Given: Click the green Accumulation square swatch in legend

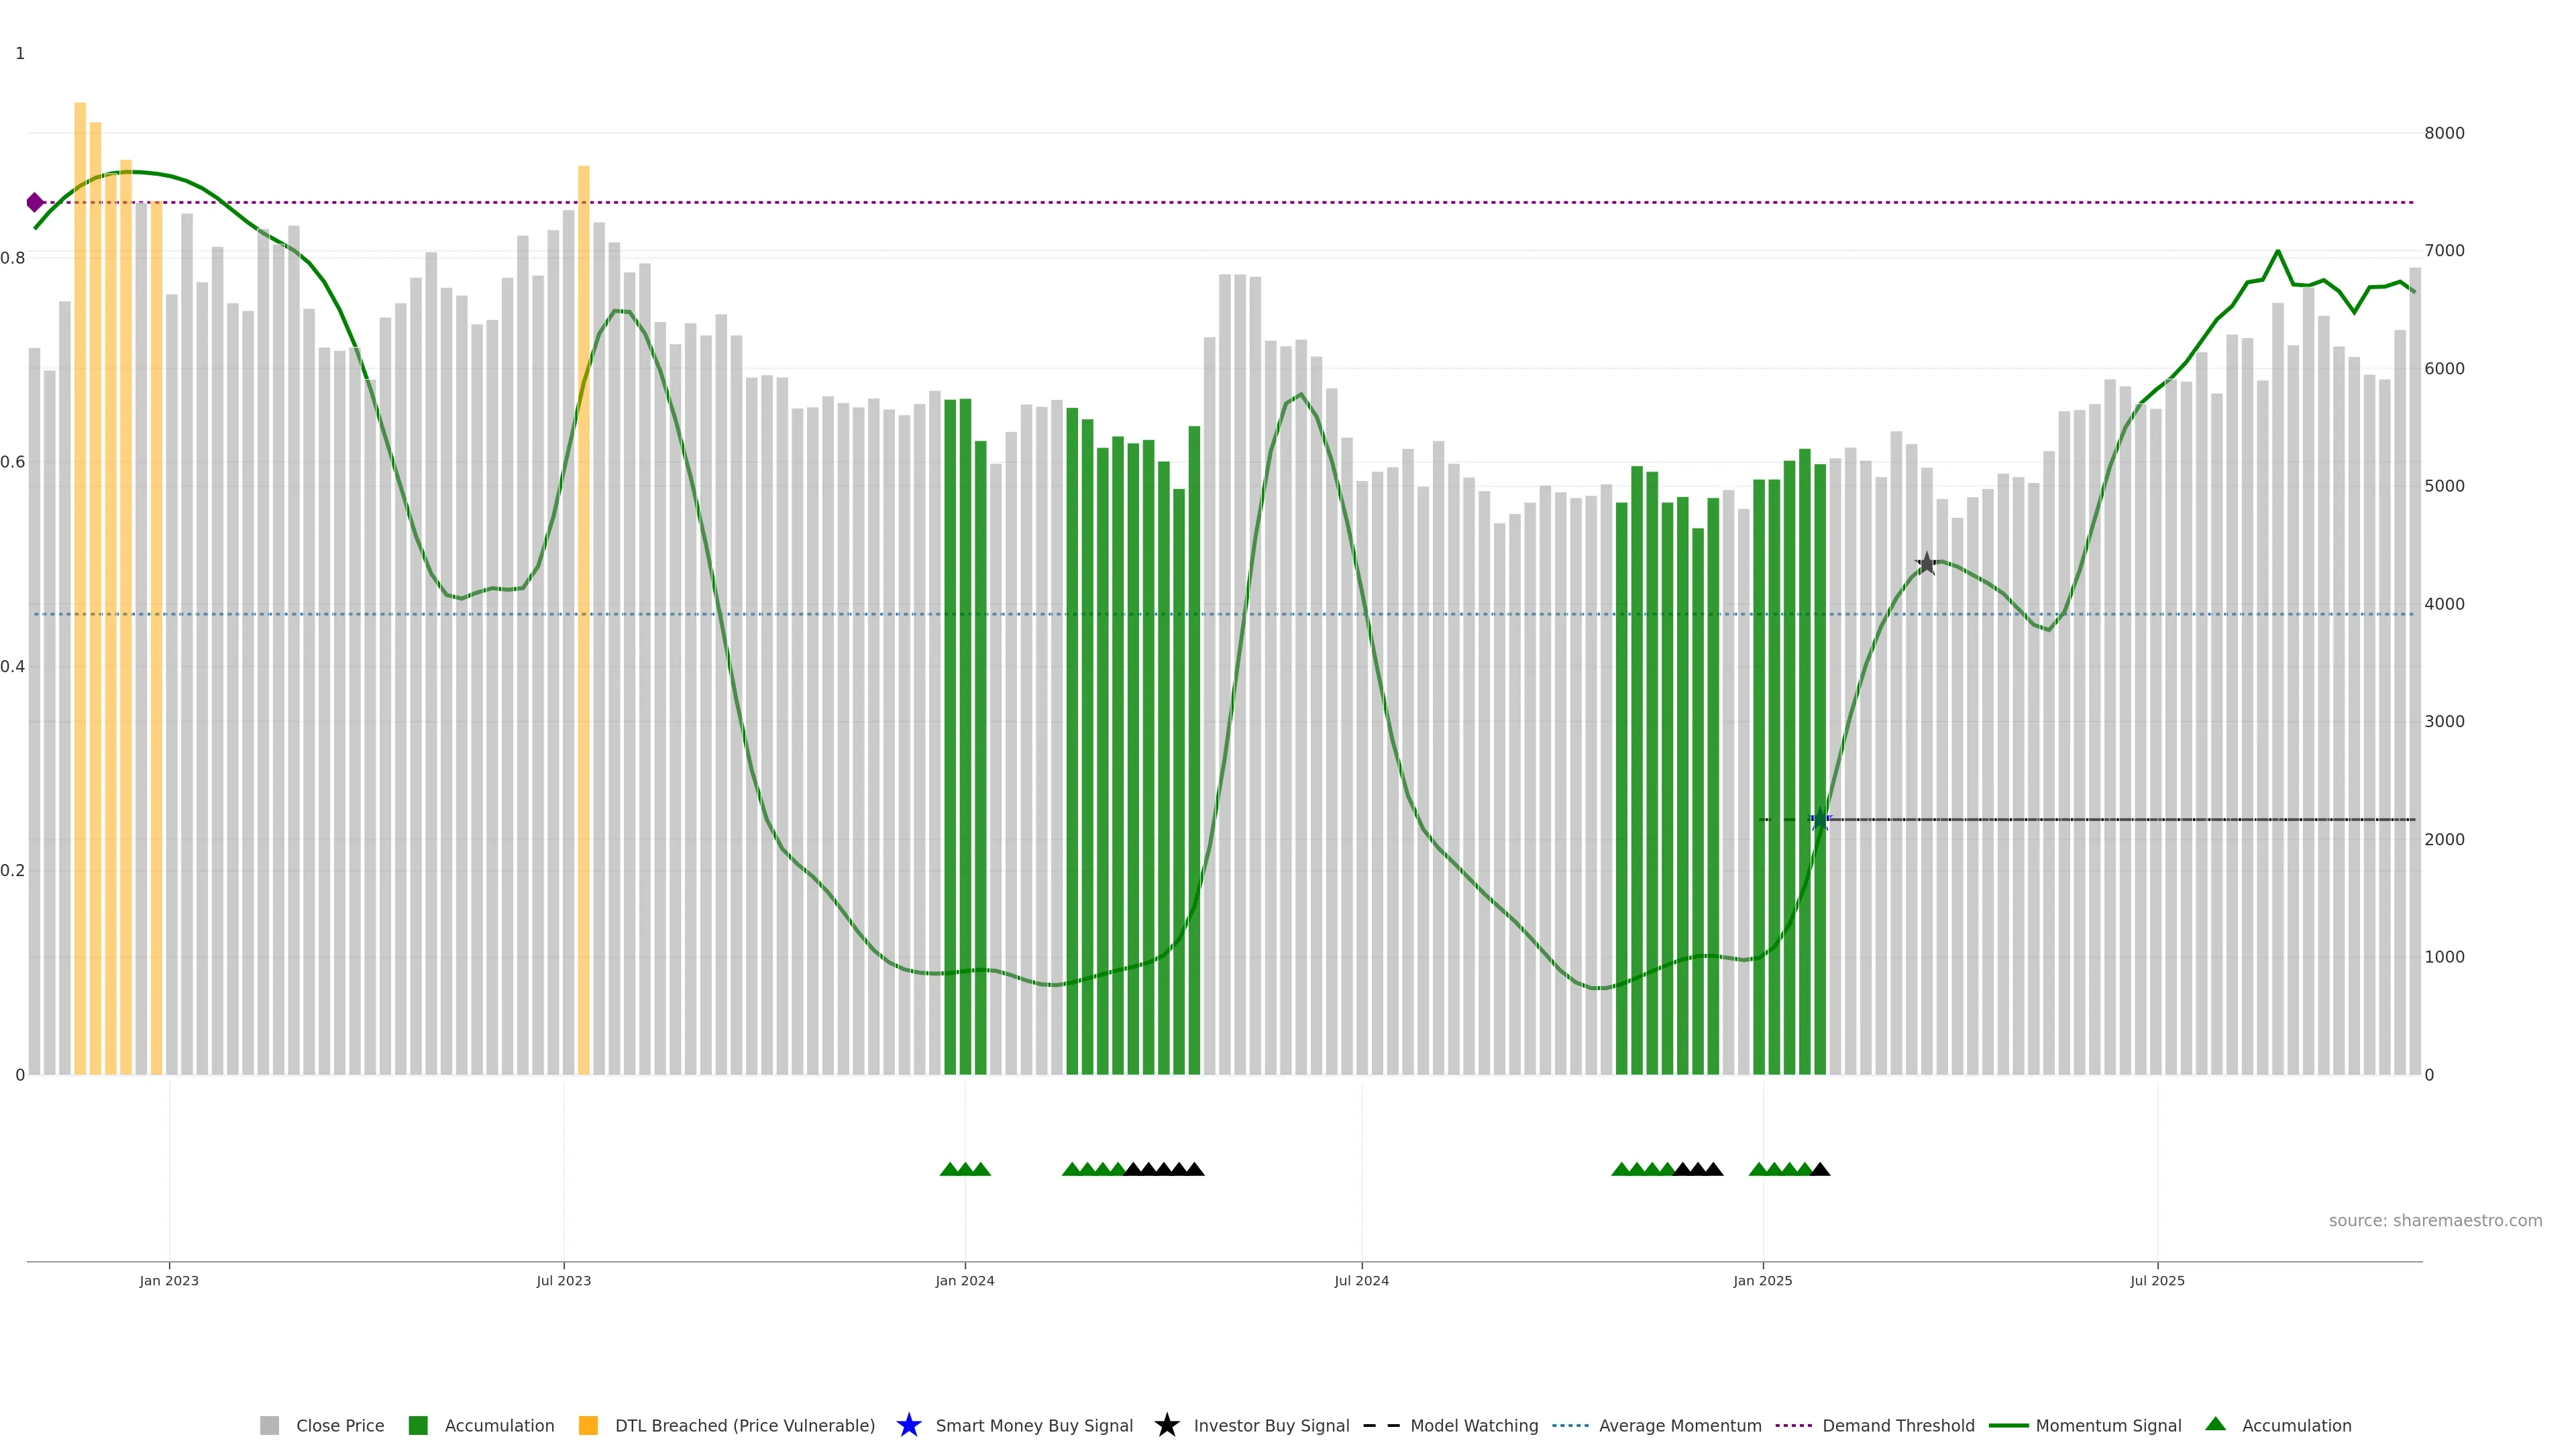Looking at the screenshot, I should click(418, 1425).
